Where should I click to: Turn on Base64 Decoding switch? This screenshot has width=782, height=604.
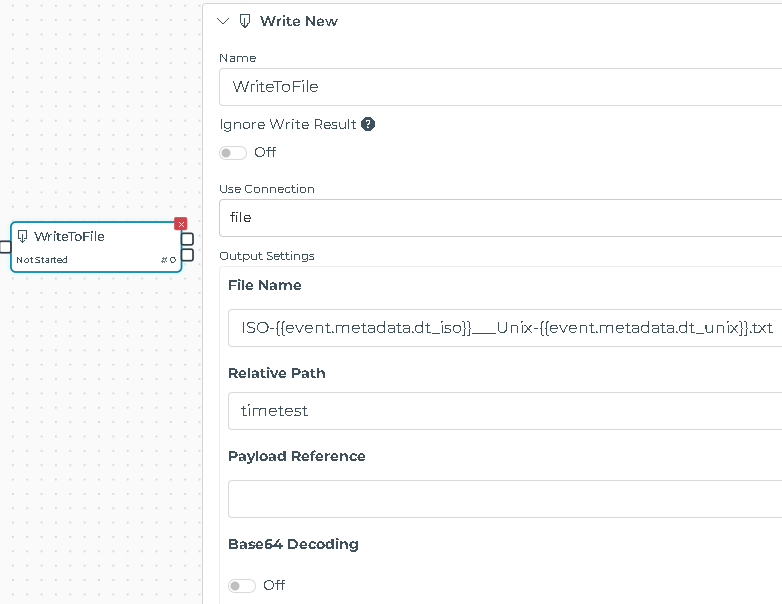click(241, 585)
